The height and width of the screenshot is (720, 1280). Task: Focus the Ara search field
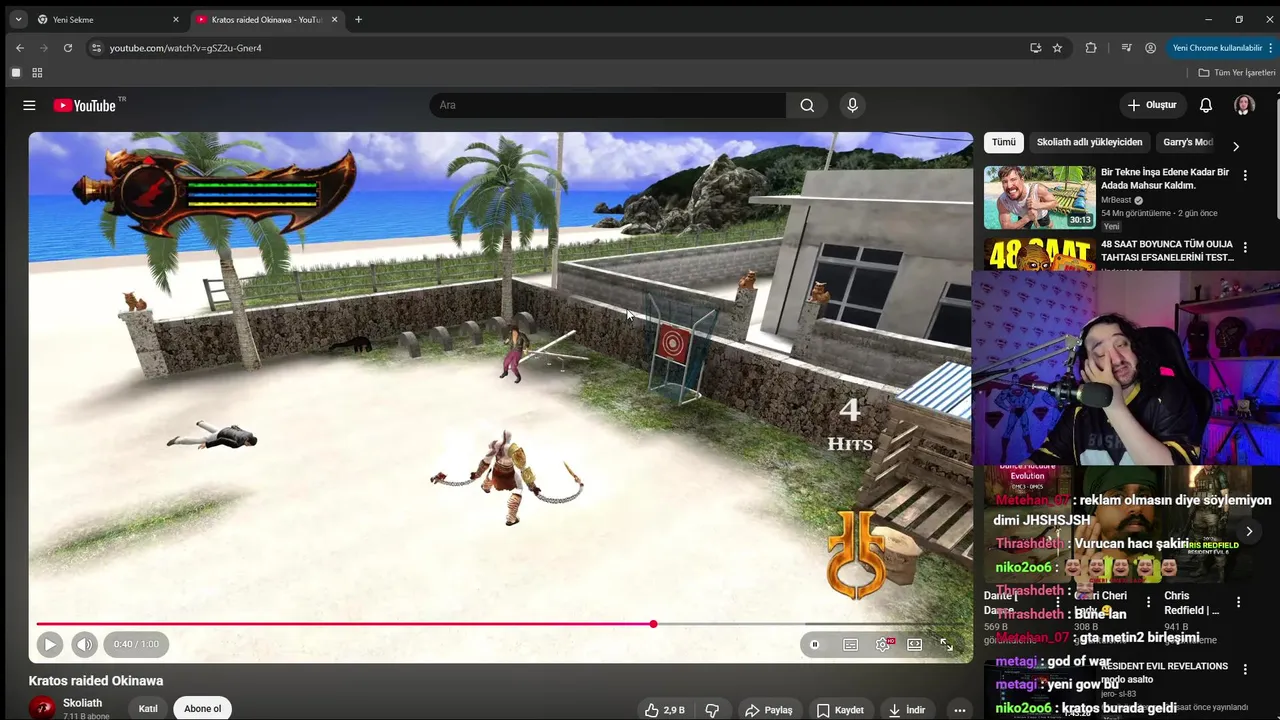click(x=608, y=105)
